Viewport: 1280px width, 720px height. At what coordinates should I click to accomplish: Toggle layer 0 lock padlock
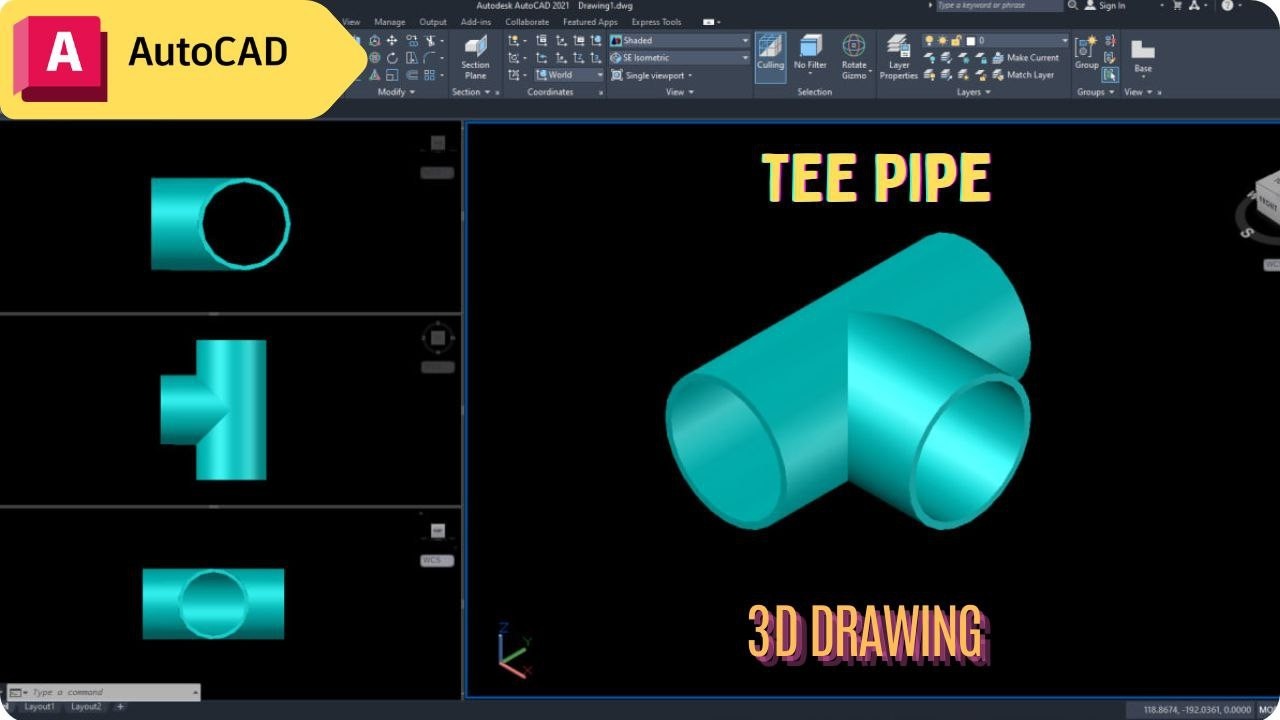pos(956,40)
